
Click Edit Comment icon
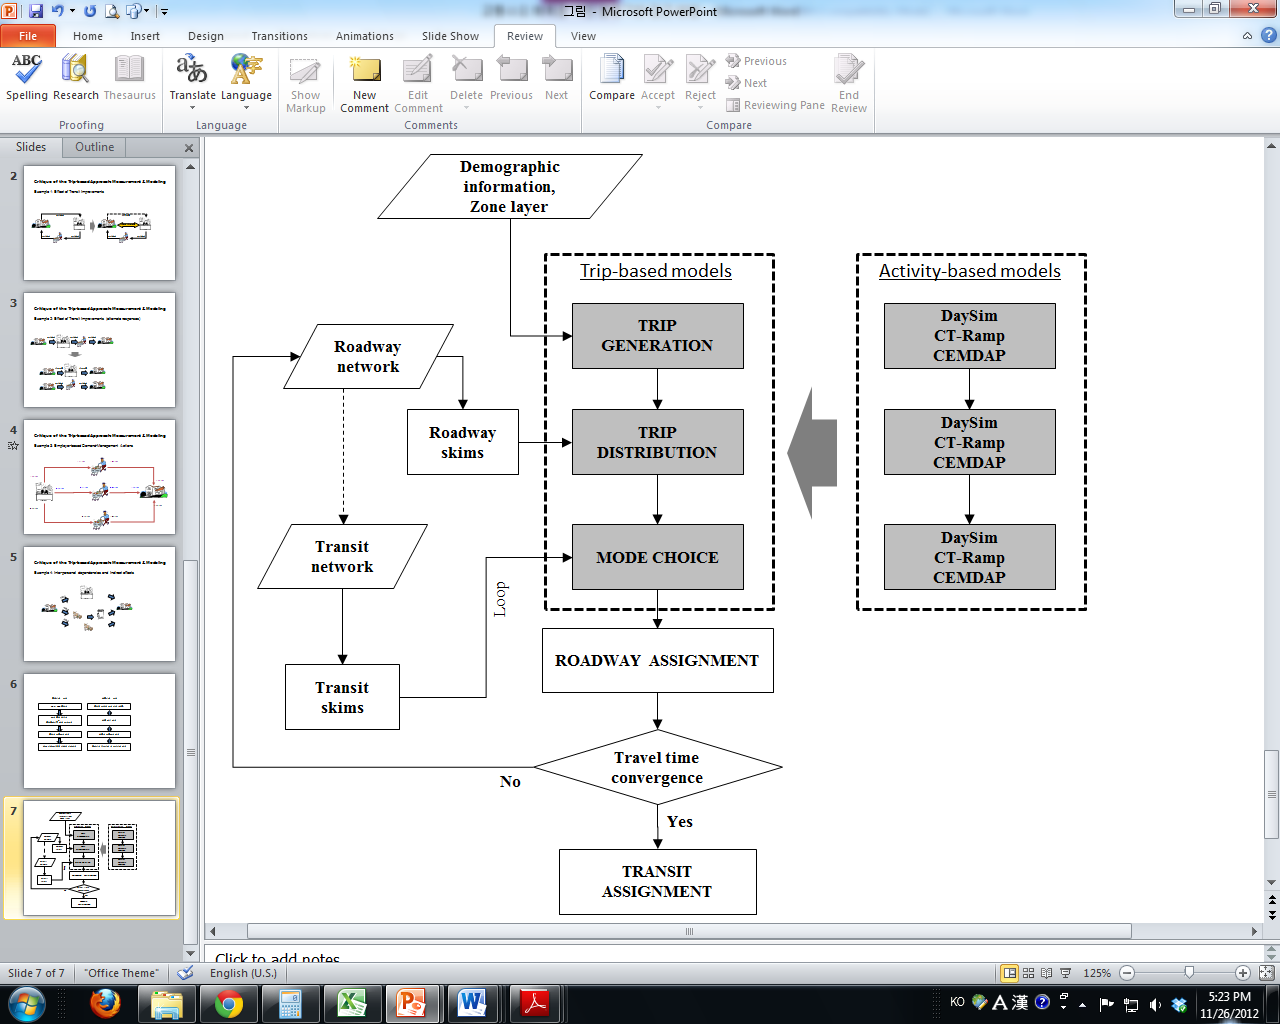[x=418, y=85]
